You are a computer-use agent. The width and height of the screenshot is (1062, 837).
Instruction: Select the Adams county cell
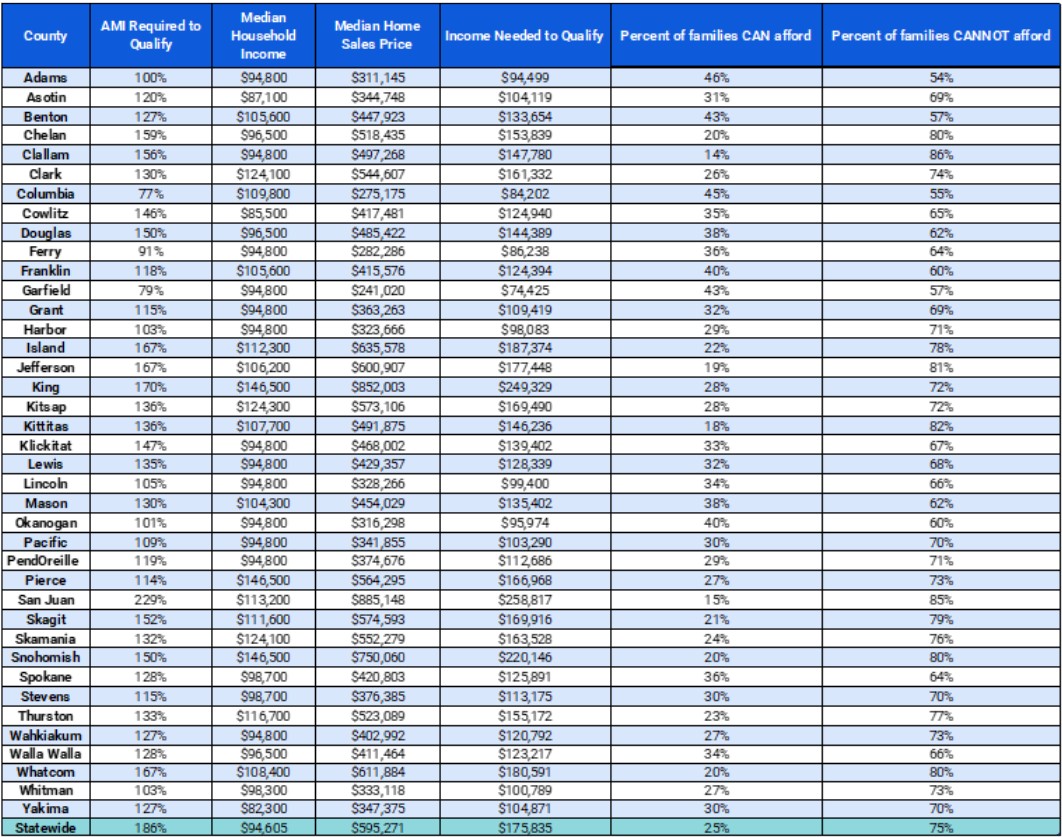tap(45, 78)
